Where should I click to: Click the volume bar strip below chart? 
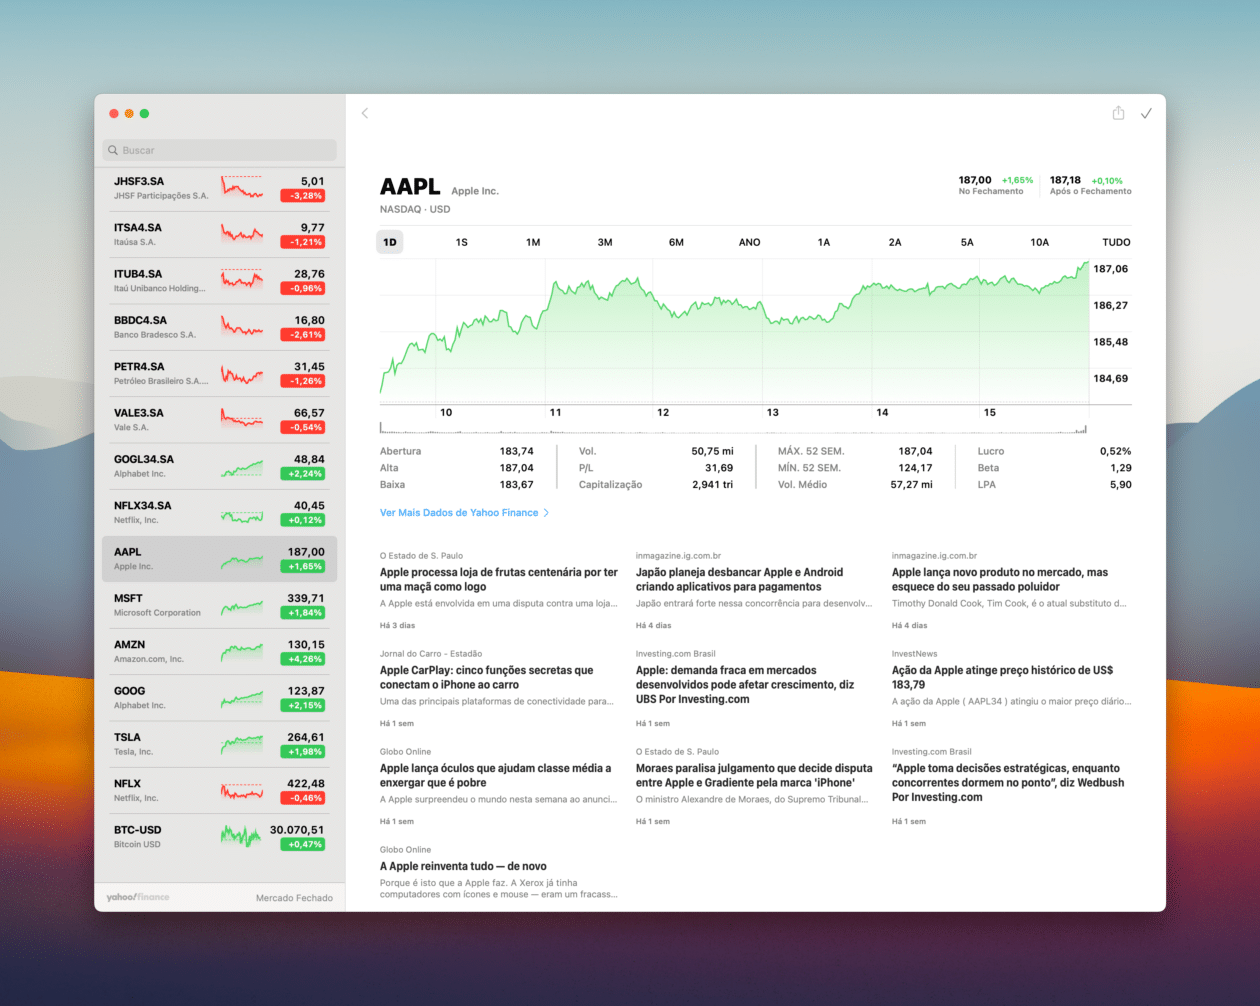pyautogui.click(x=734, y=428)
